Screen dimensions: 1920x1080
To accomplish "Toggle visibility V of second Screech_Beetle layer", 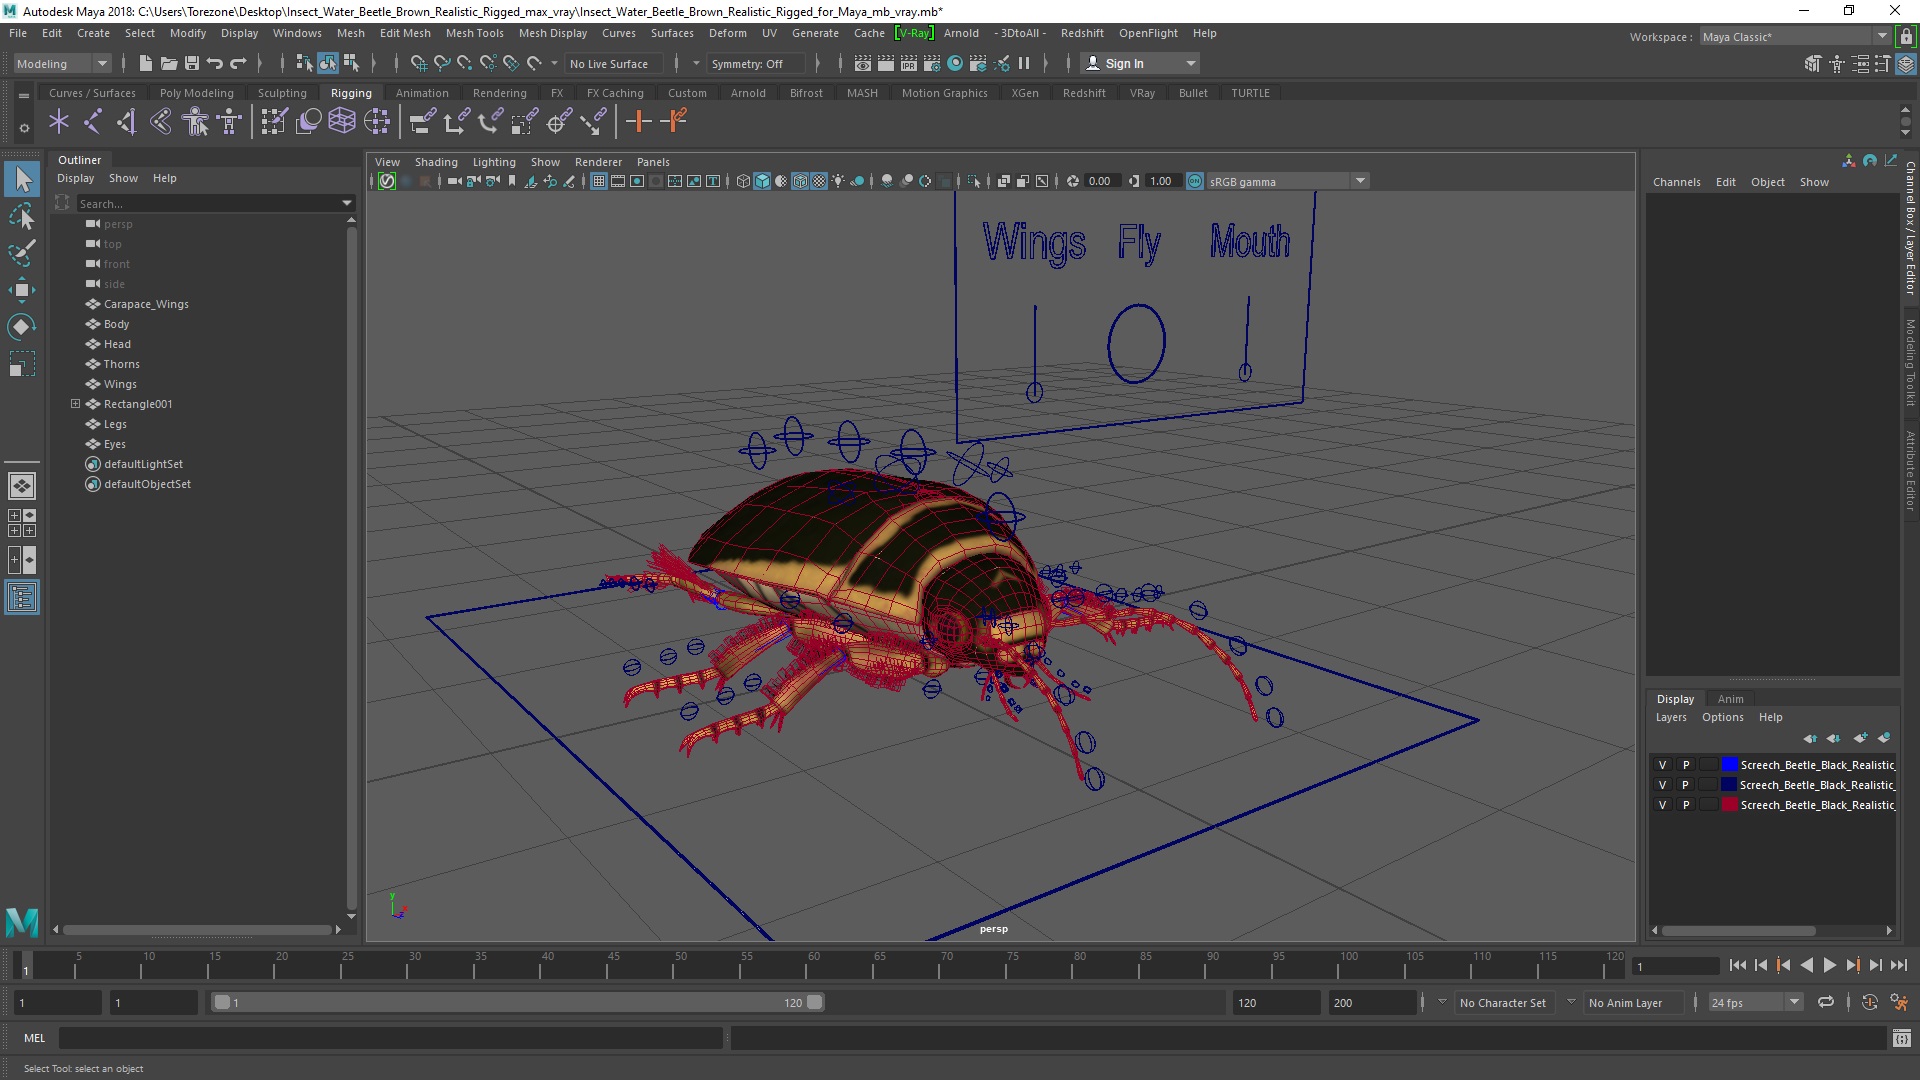I will point(1662,785).
